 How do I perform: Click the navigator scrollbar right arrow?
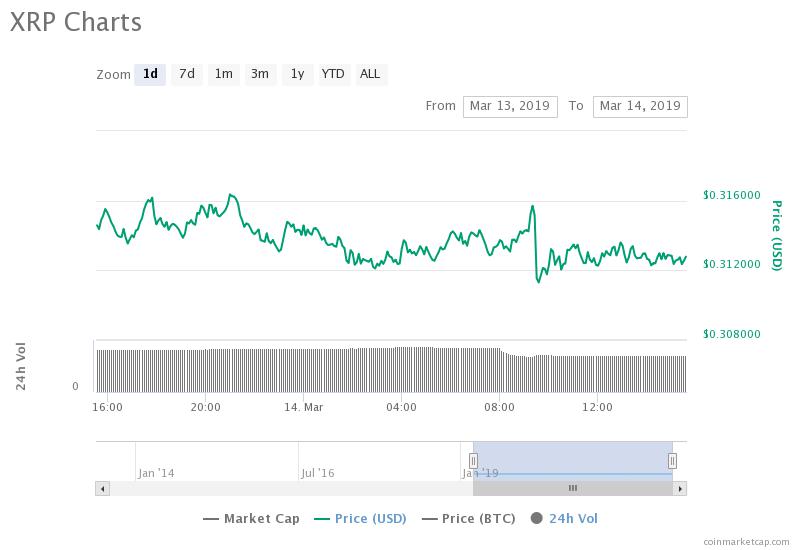[x=680, y=489]
